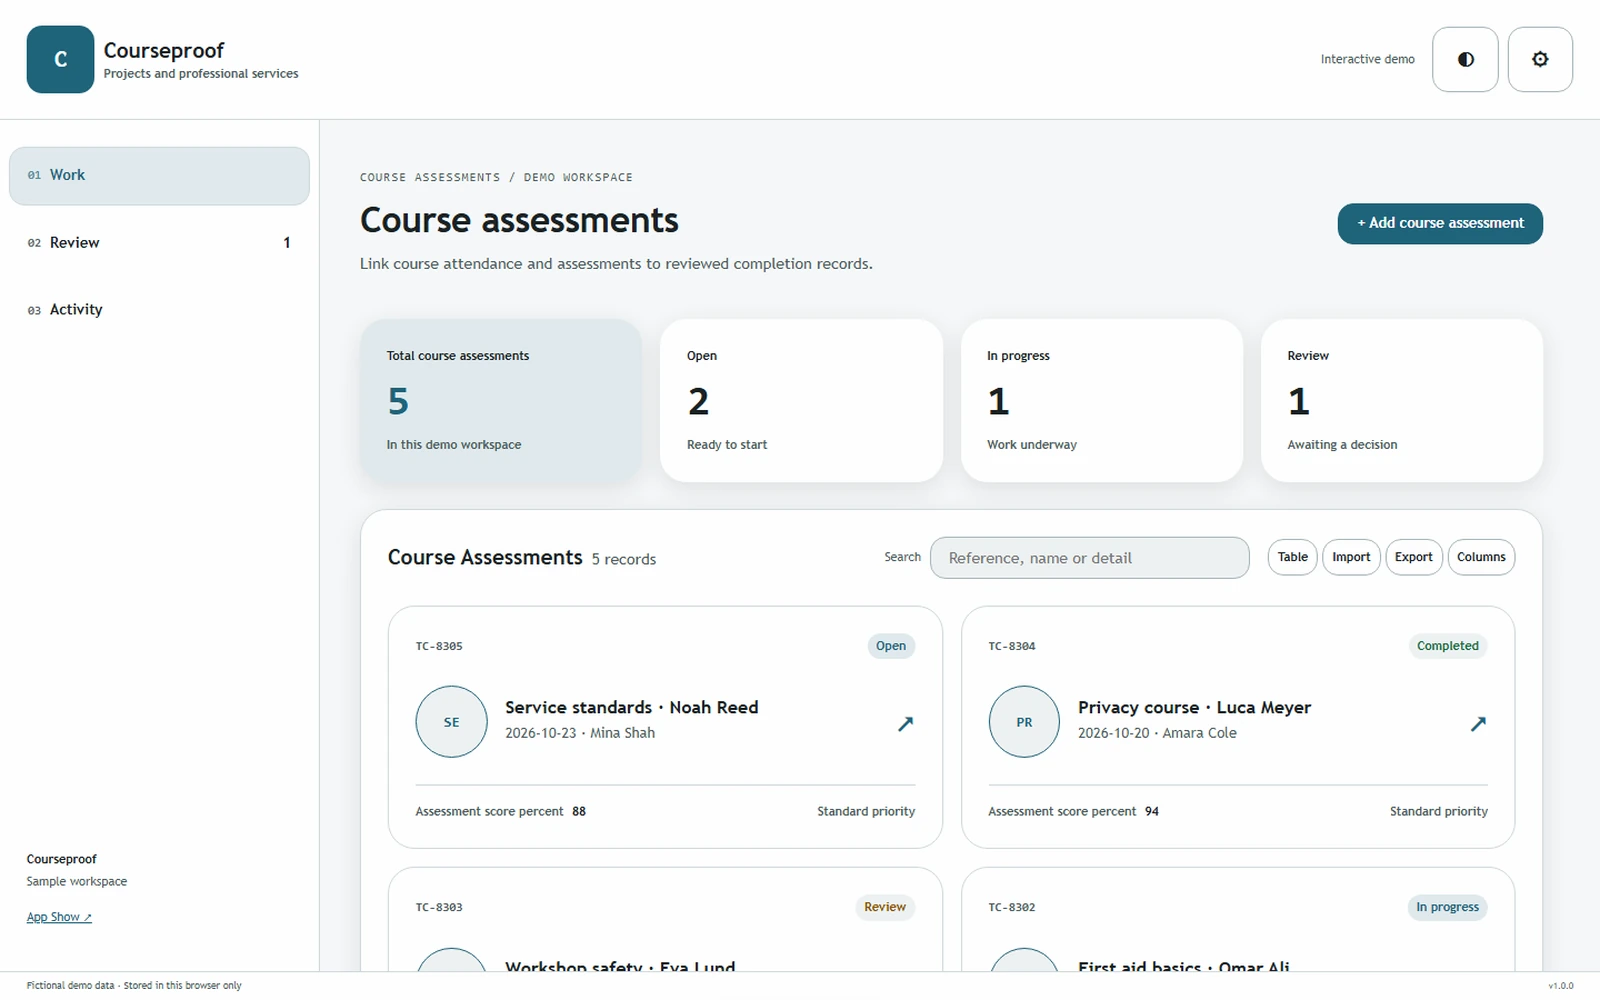Screen dimensions: 1600x1000
Task: Select the Total course assessments card
Action: point(501,401)
